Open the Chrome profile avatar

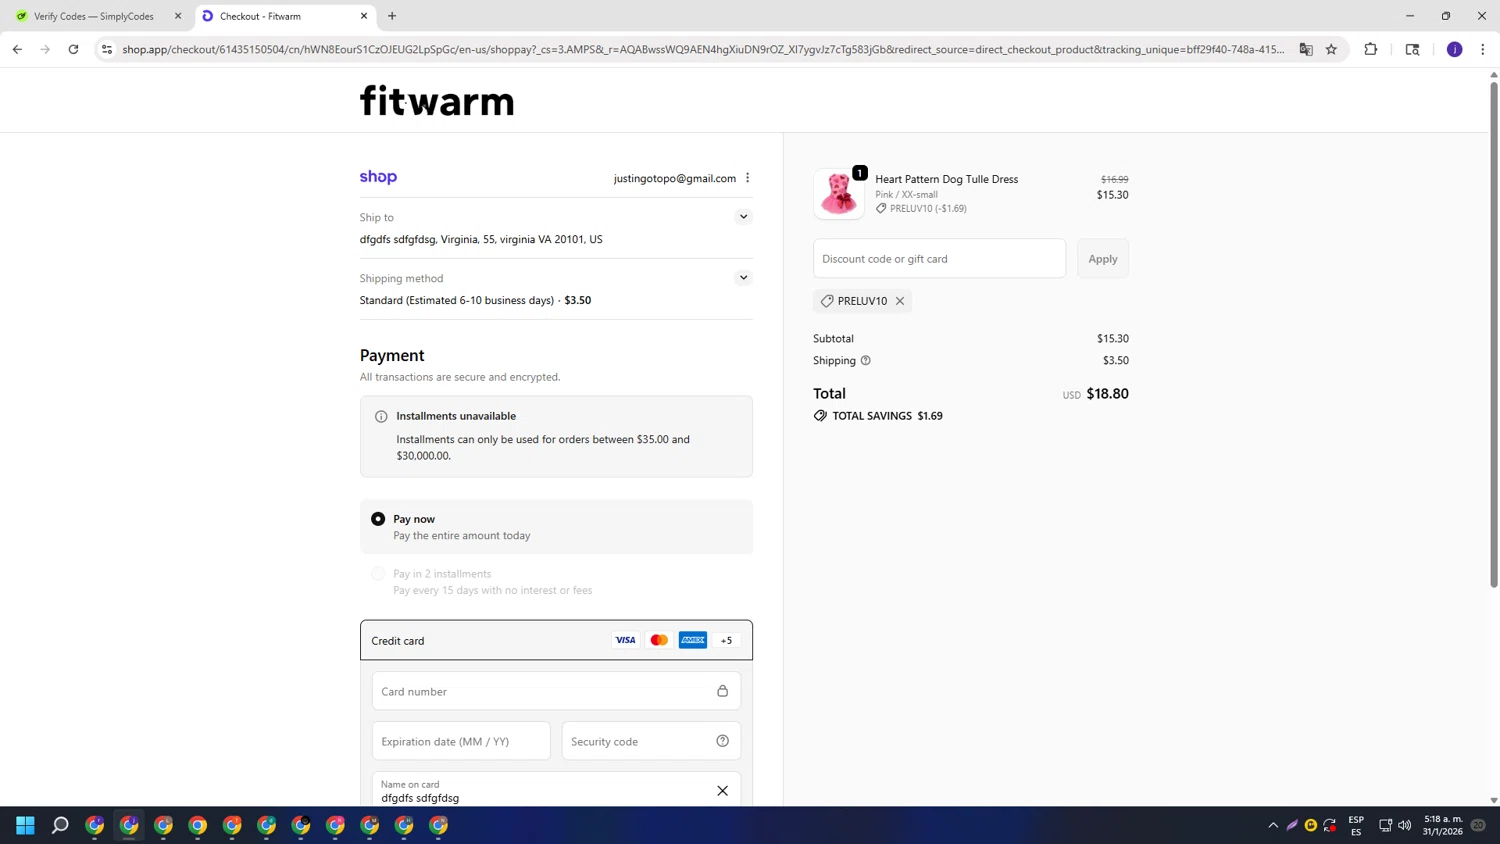[1455, 49]
